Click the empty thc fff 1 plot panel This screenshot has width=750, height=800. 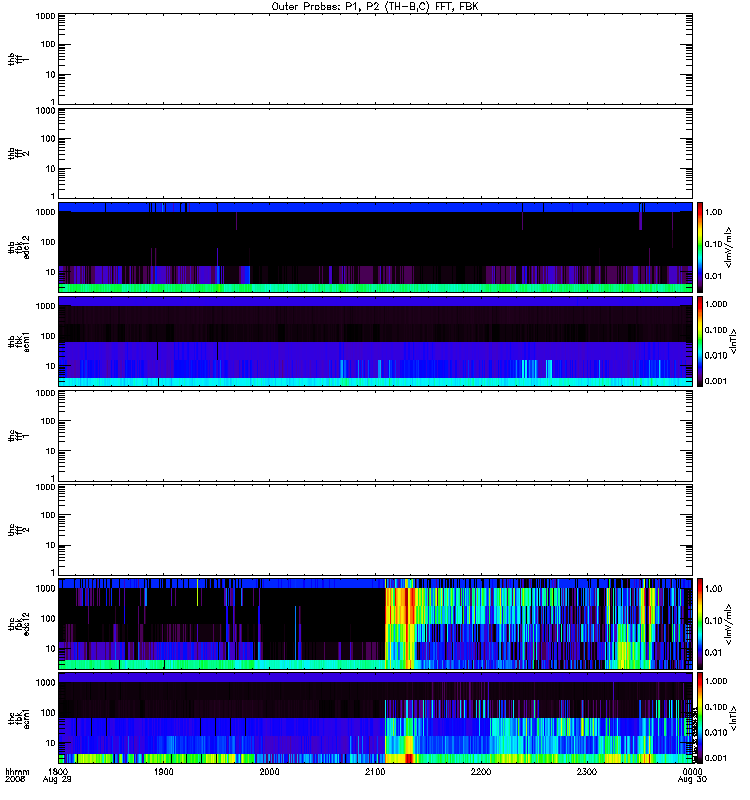coord(375,436)
